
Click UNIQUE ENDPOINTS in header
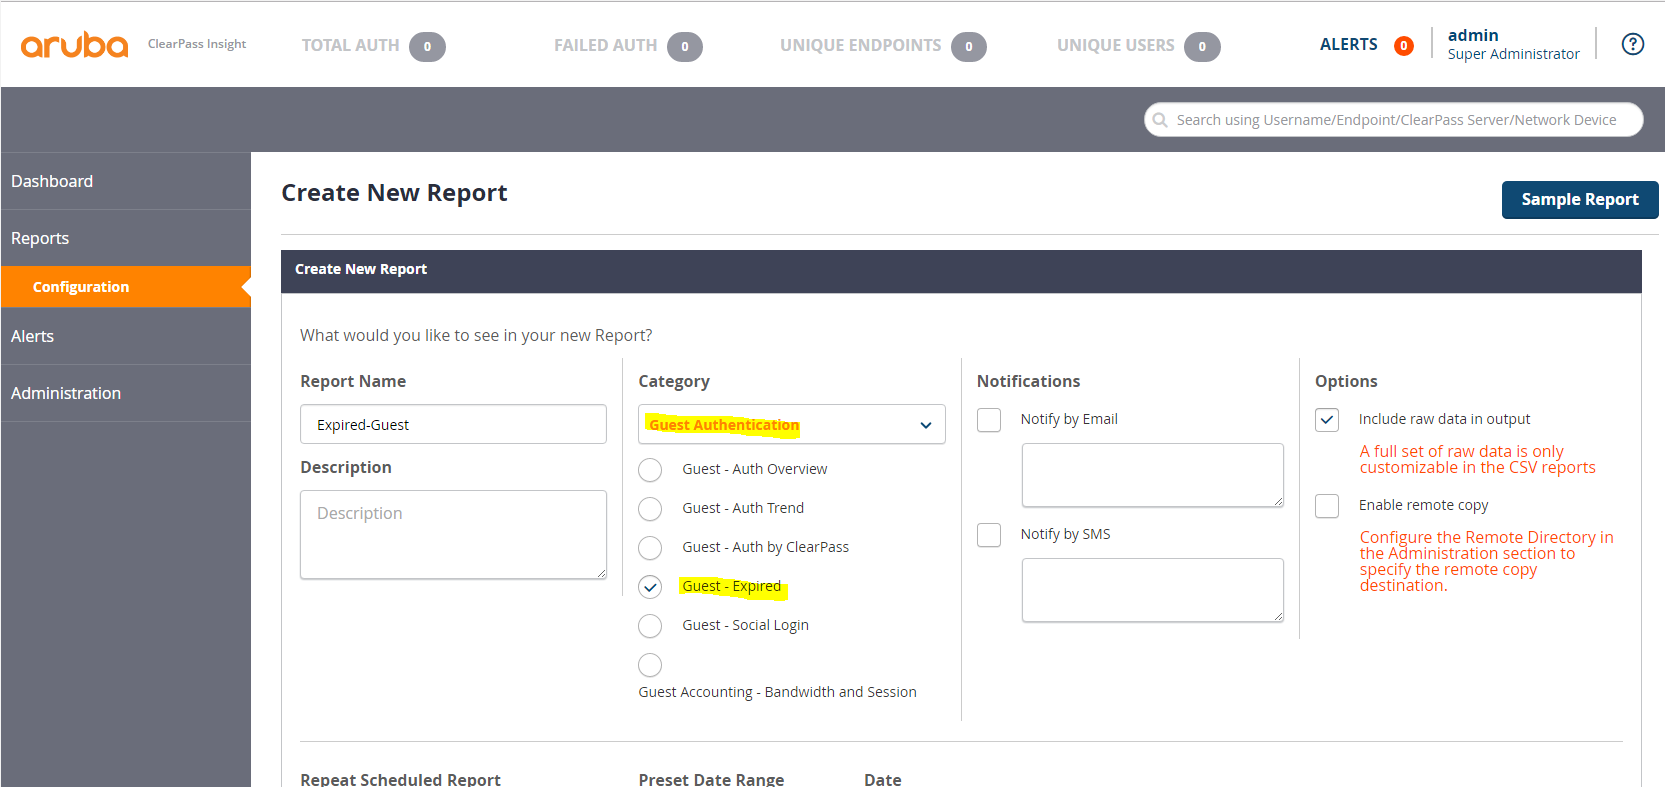[x=860, y=46]
